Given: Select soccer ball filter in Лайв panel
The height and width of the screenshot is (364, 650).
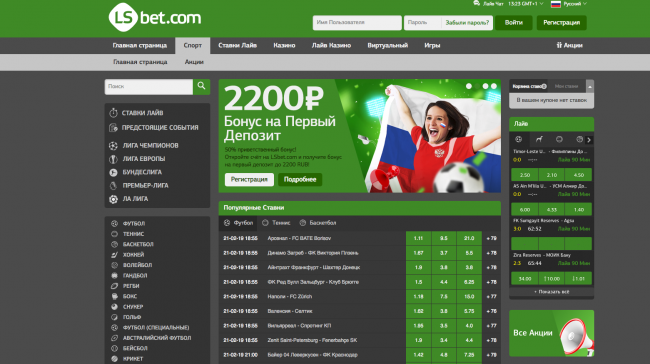Looking at the screenshot, I should [x=518, y=139].
